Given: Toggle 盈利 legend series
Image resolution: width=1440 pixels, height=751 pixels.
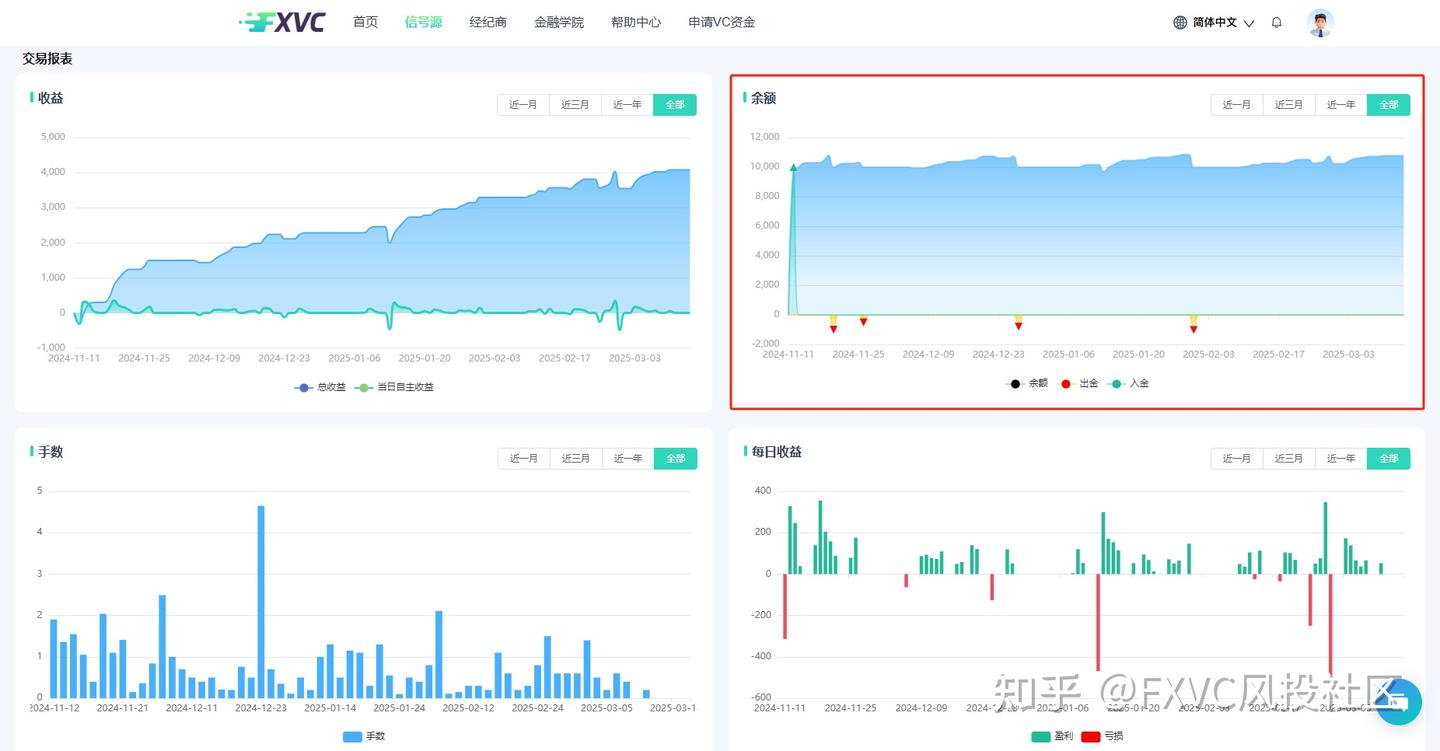Looking at the screenshot, I should tap(1052, 736).
